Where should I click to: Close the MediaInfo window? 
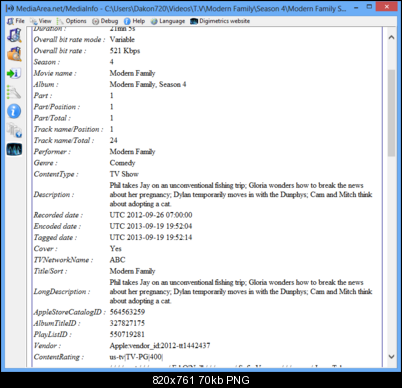click(386, 7)
